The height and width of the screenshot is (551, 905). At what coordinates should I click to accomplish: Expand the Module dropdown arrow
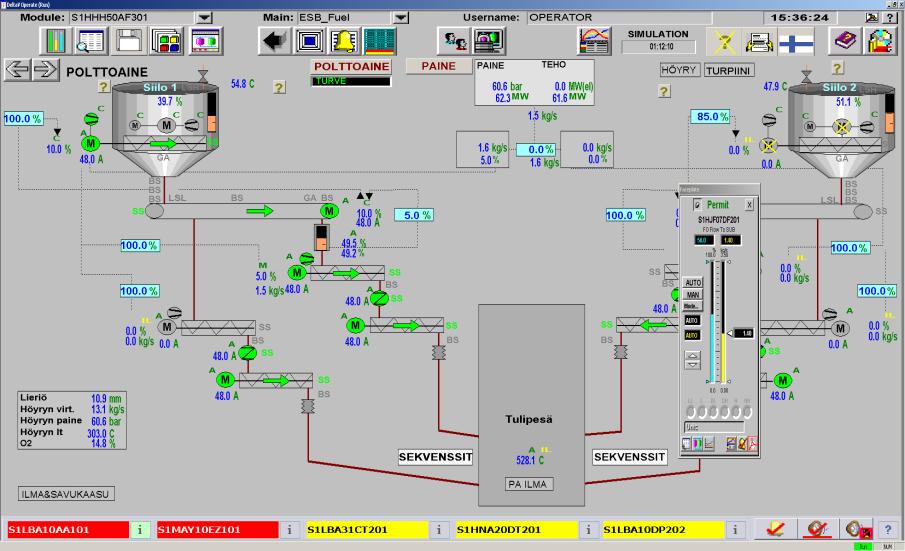tap(204, 18)
